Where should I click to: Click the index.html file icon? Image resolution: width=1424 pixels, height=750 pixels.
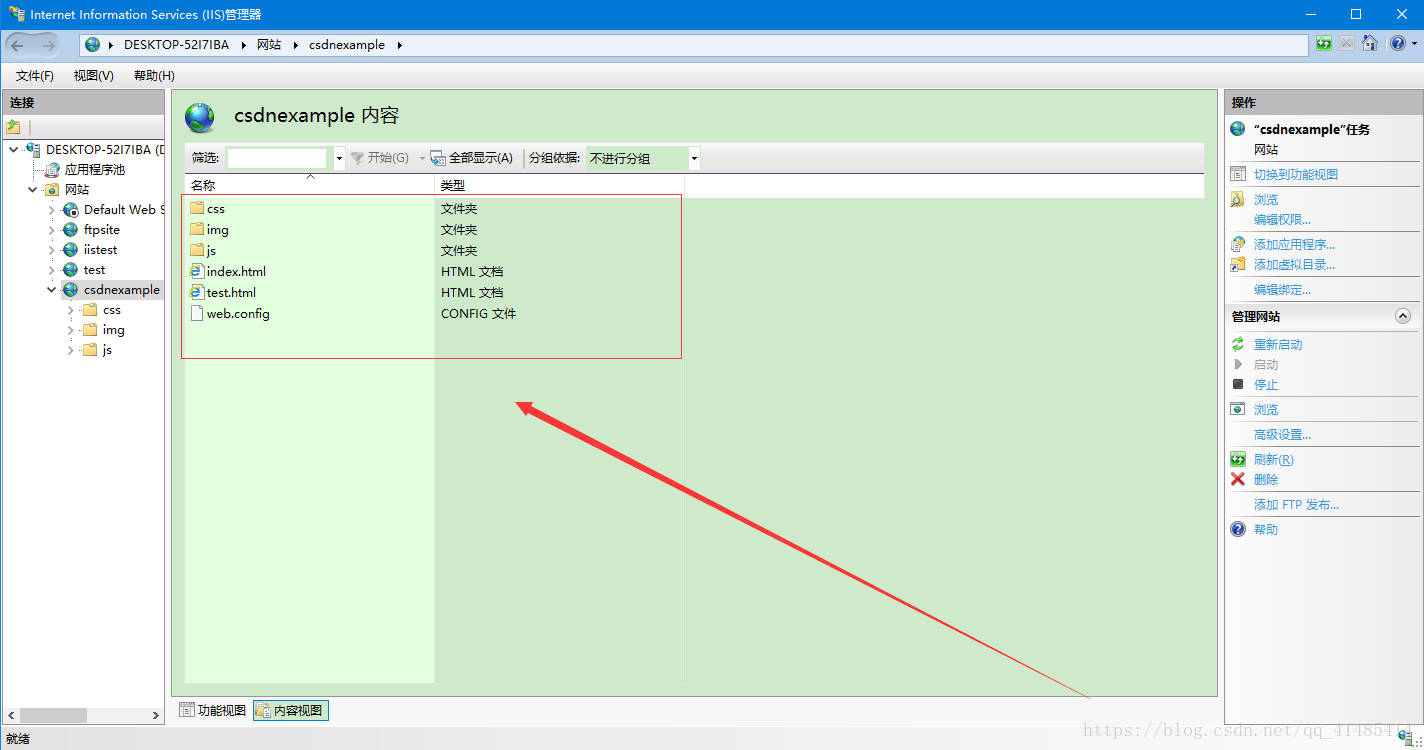(x=197, y=271)
